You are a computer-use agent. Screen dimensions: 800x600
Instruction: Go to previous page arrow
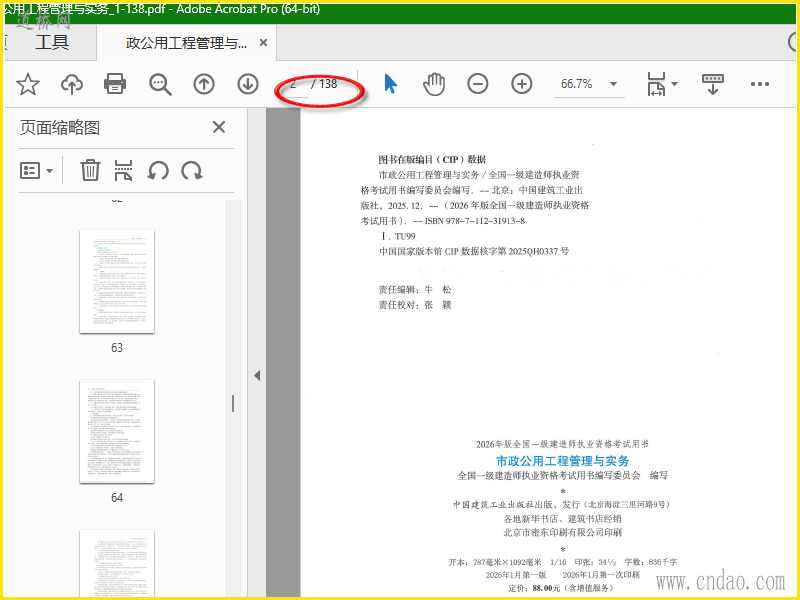point(204,84)
